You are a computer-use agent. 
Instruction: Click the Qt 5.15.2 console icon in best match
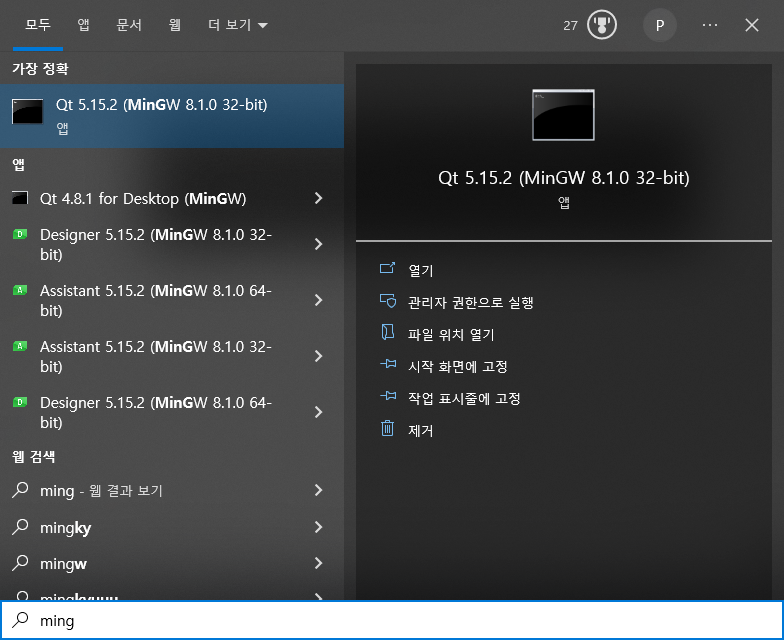point(28,111)
